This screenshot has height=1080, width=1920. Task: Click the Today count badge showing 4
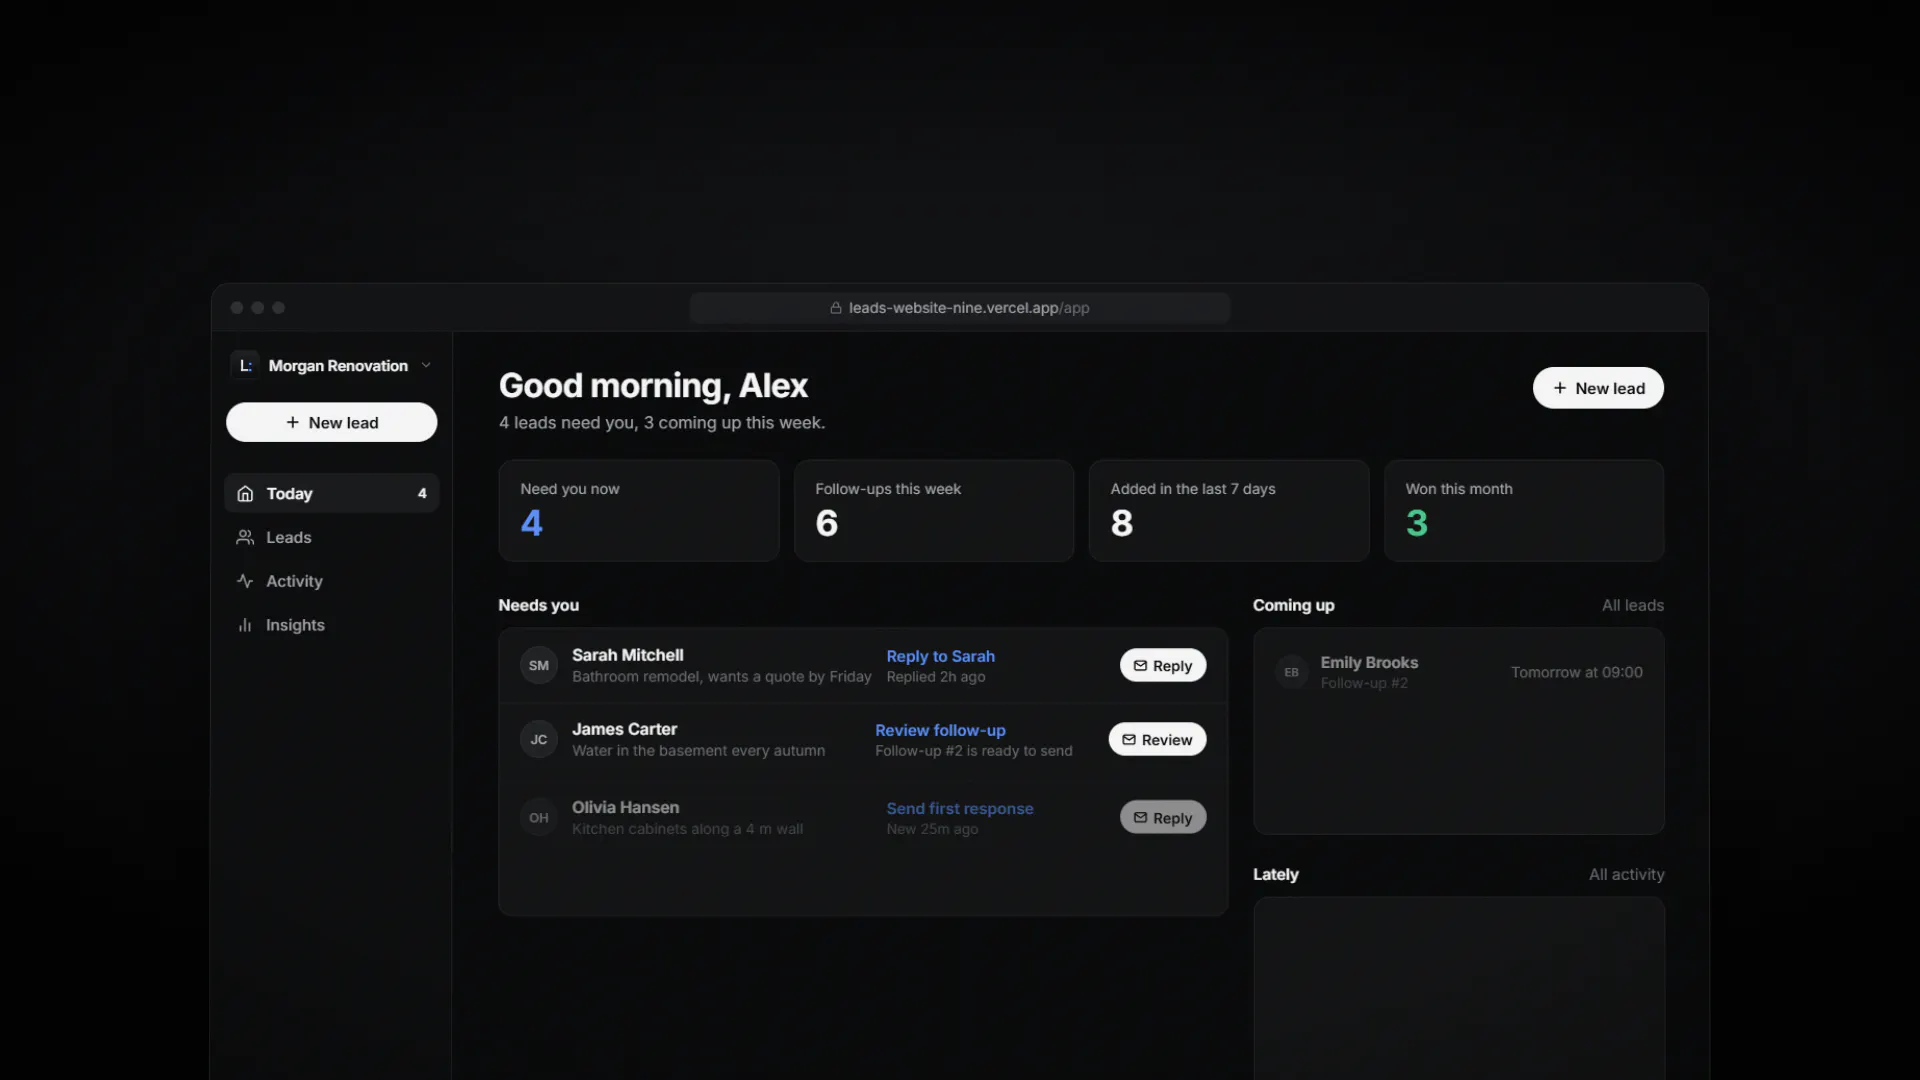[422, 493]
